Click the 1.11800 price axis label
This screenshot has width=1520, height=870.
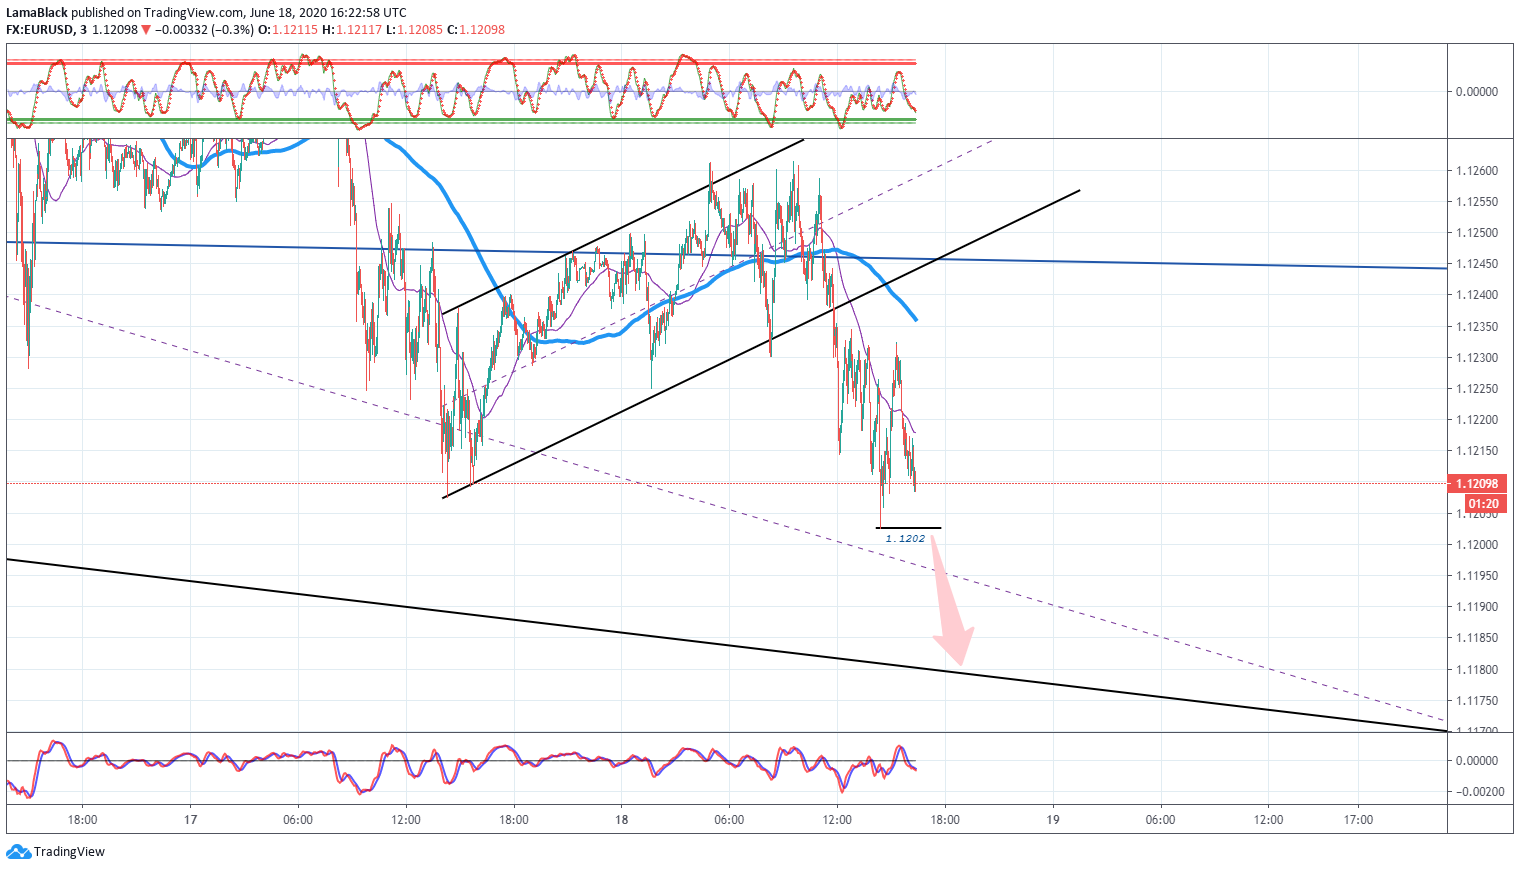(x=1477, y=670)
